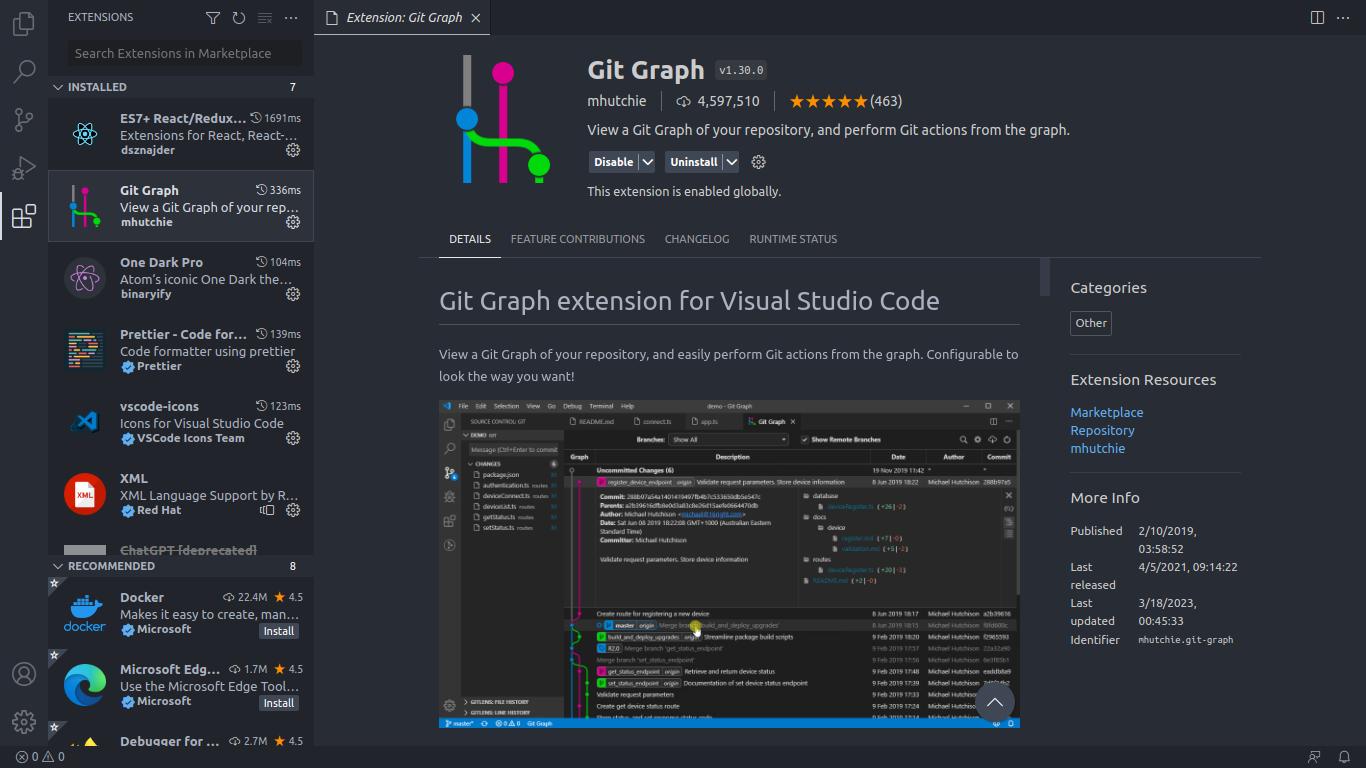The image size is (1366, 768).
Task: Close the Extension: Git Graph tab
Action: pos(475,18)
